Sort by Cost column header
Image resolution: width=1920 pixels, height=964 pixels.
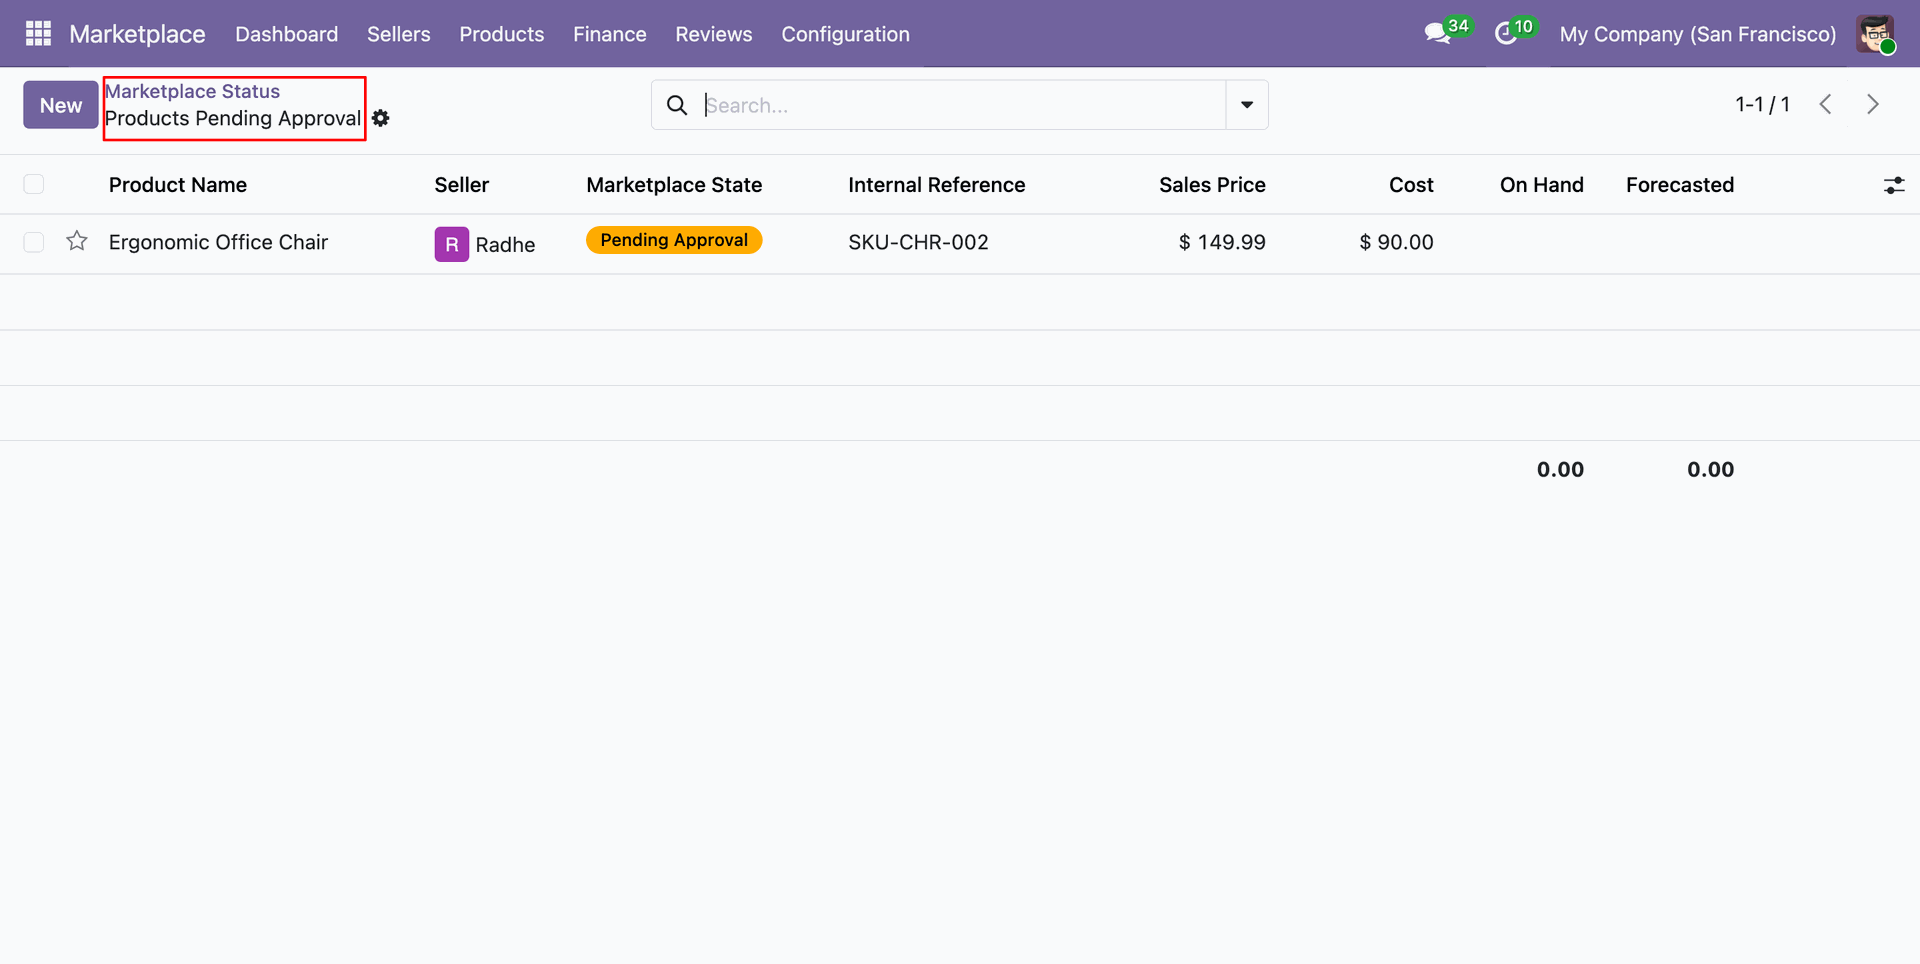coord(1411,185)
